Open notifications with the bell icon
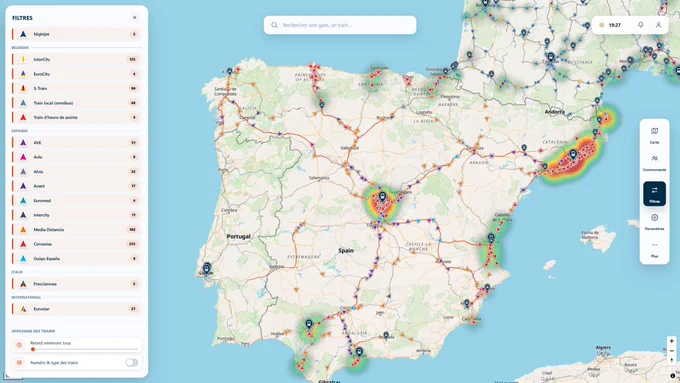This screenshot has height=383, width=680. click(x=641, y=25)
